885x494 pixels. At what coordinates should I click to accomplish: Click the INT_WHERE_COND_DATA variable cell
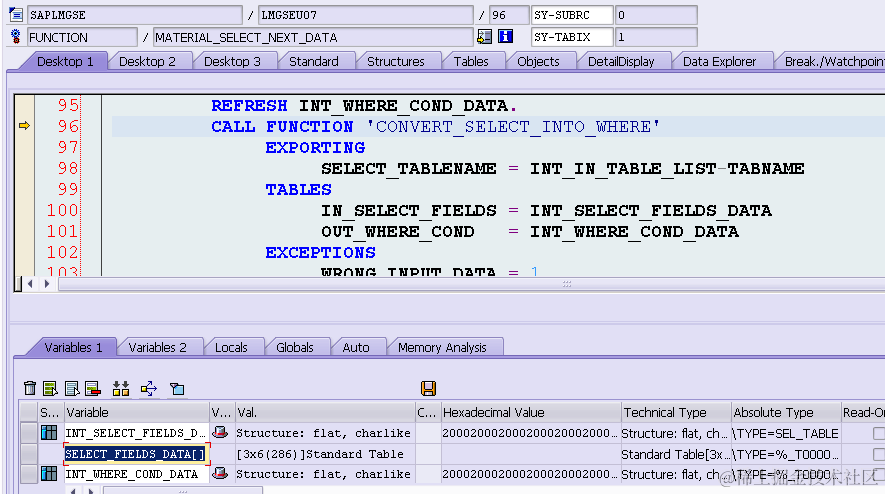(x=136, y=474)
